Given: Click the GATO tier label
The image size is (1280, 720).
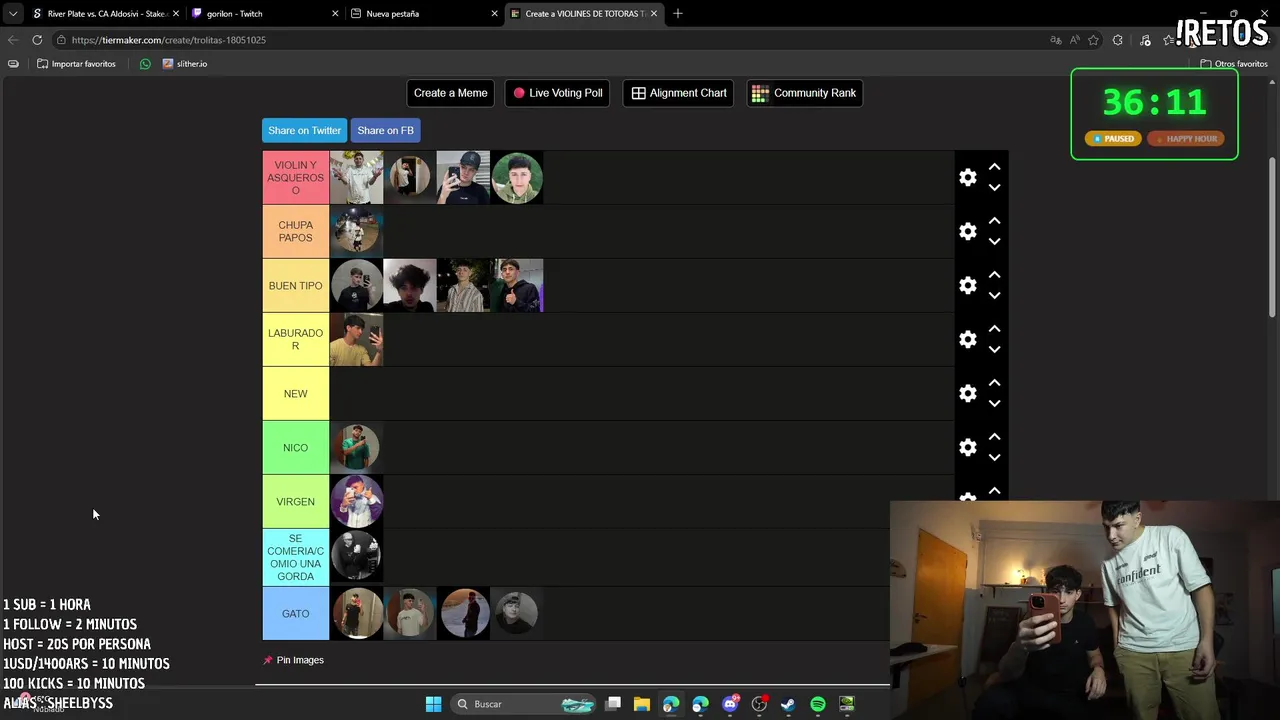Looking at the screenshot, I should [295, 613].
